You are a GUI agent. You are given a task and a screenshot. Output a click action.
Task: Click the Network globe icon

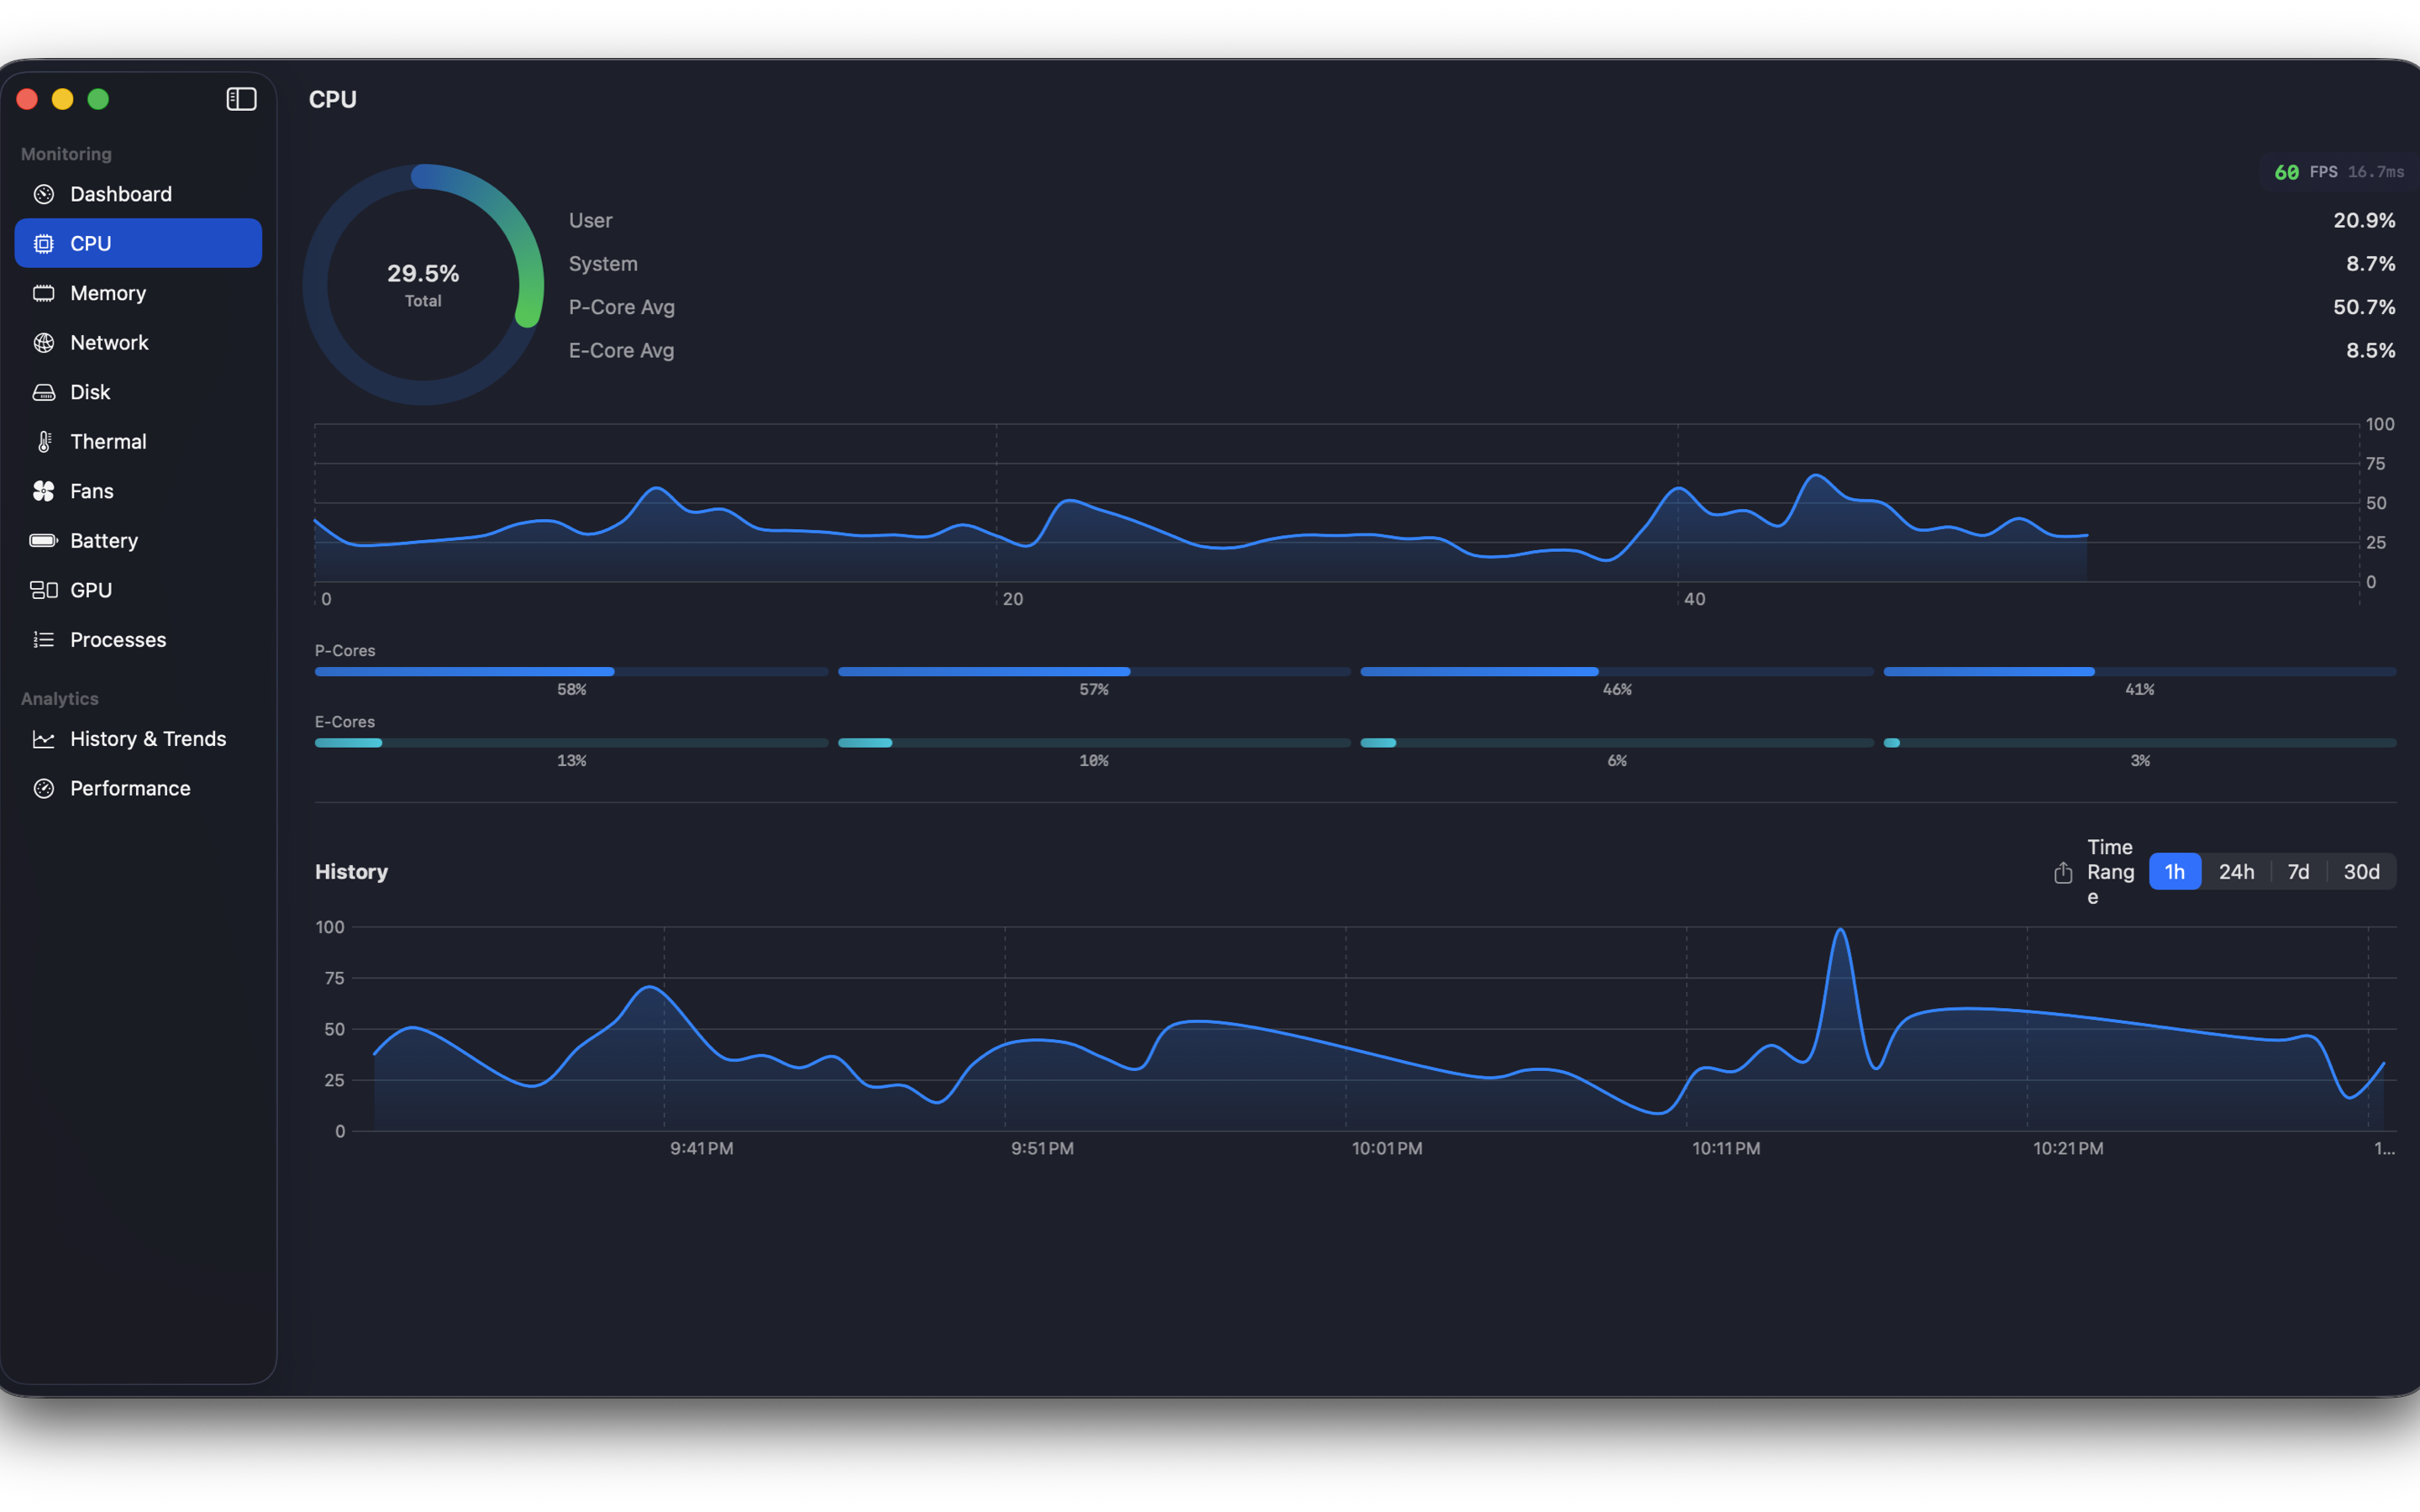point(44,343)
